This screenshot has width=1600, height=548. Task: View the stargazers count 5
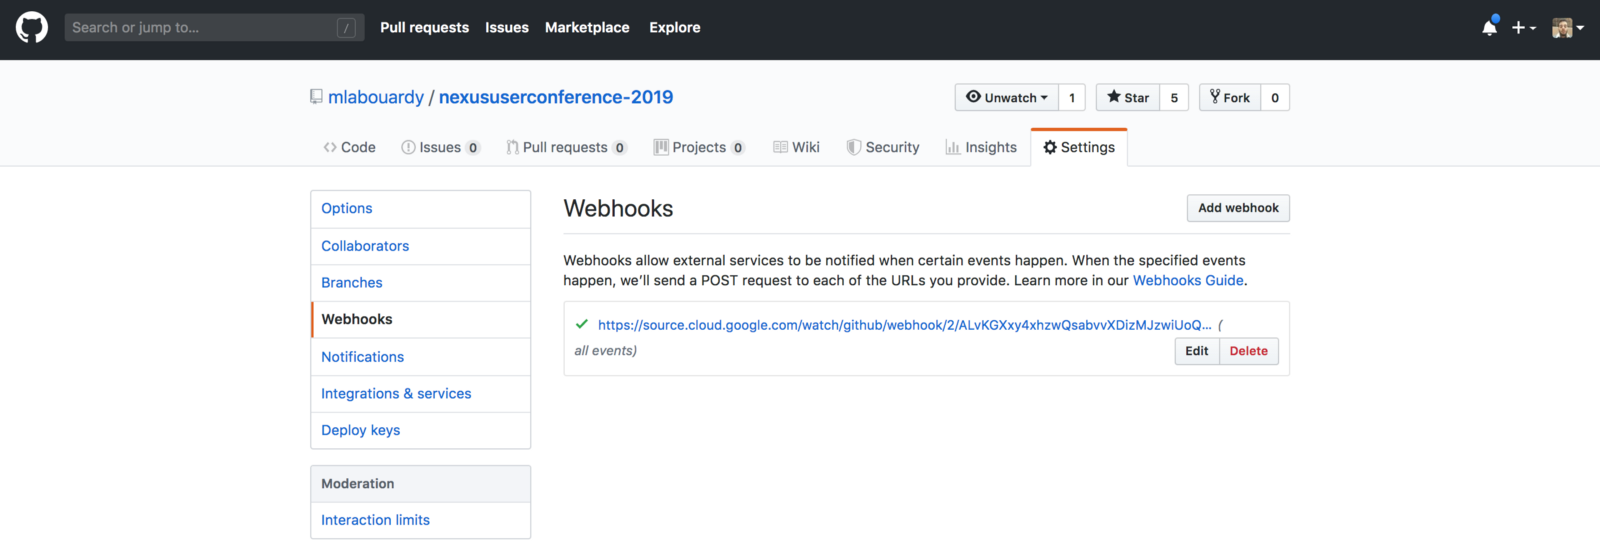click(1174, 97)
